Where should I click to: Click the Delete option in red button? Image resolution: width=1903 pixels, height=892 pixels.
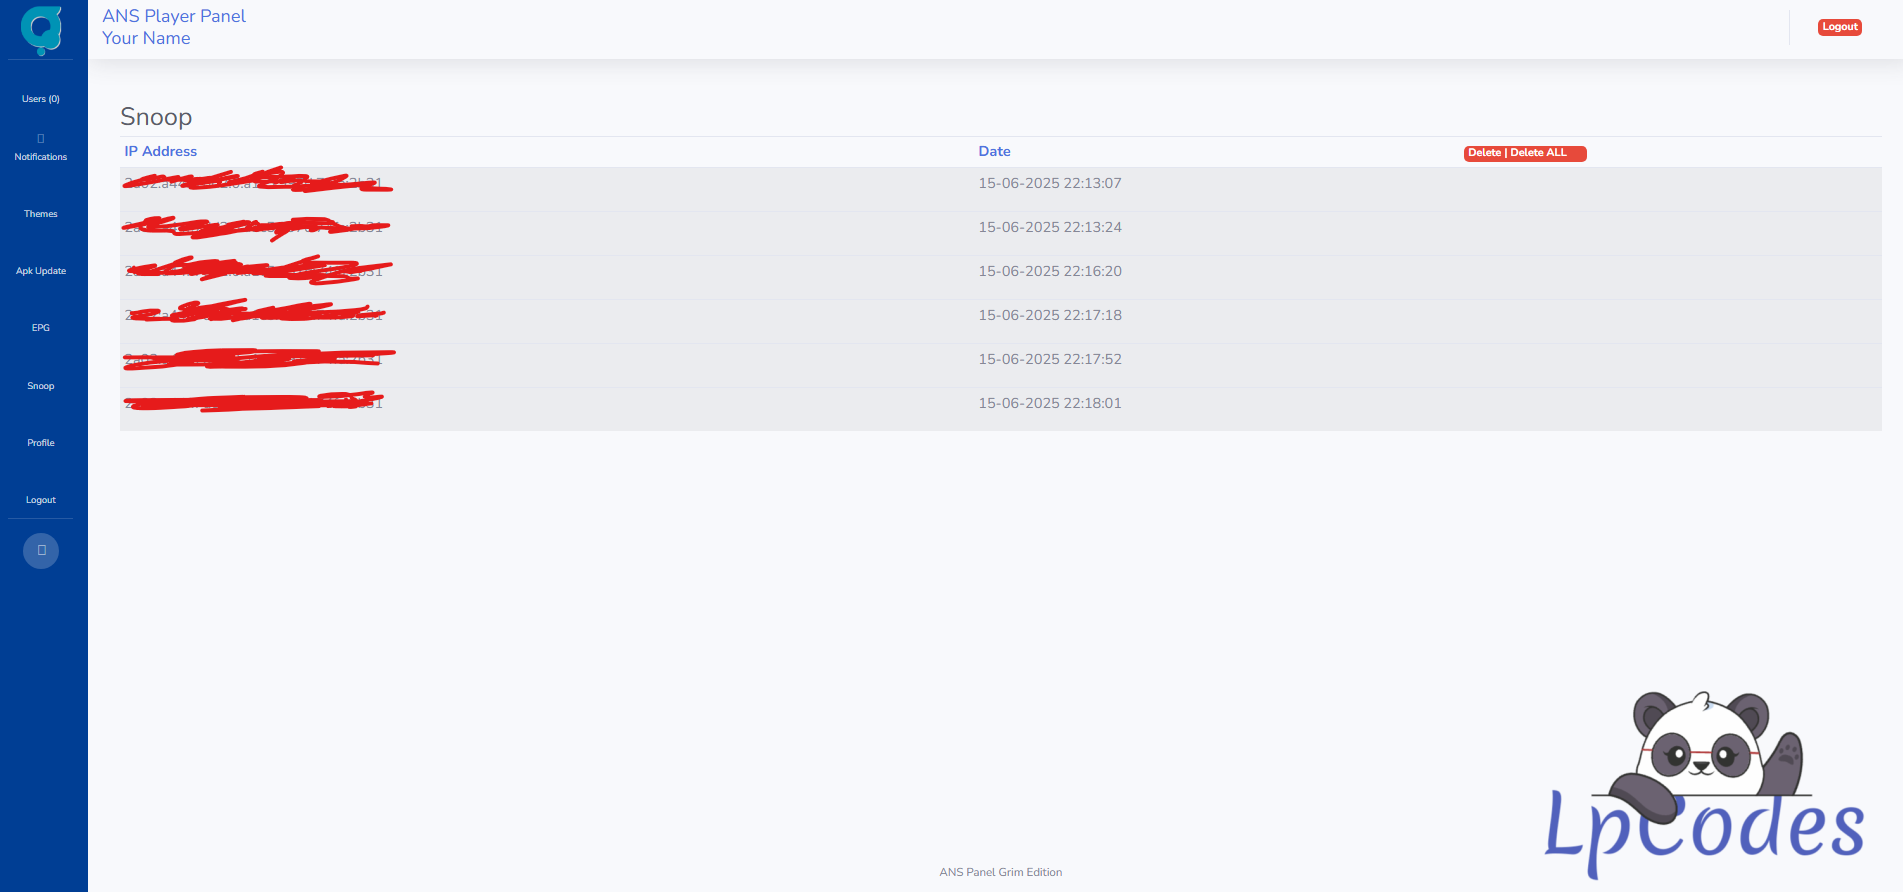coord(1484,153)
